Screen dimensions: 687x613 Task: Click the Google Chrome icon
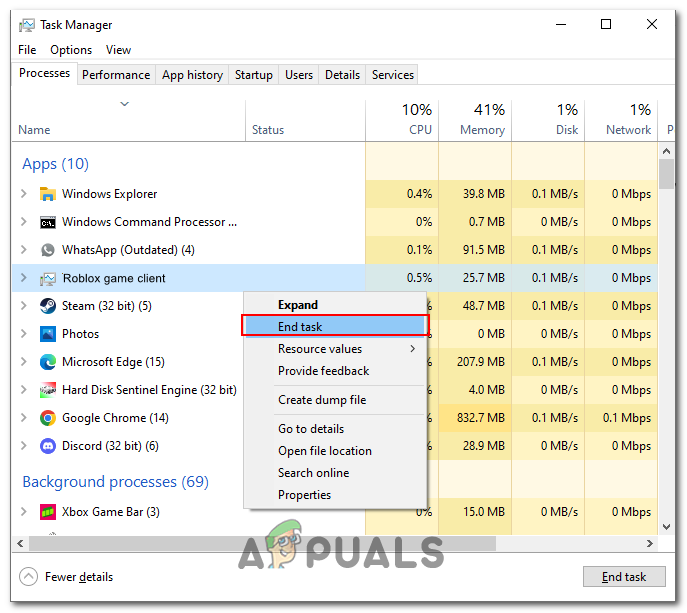[x=47, y=418]
